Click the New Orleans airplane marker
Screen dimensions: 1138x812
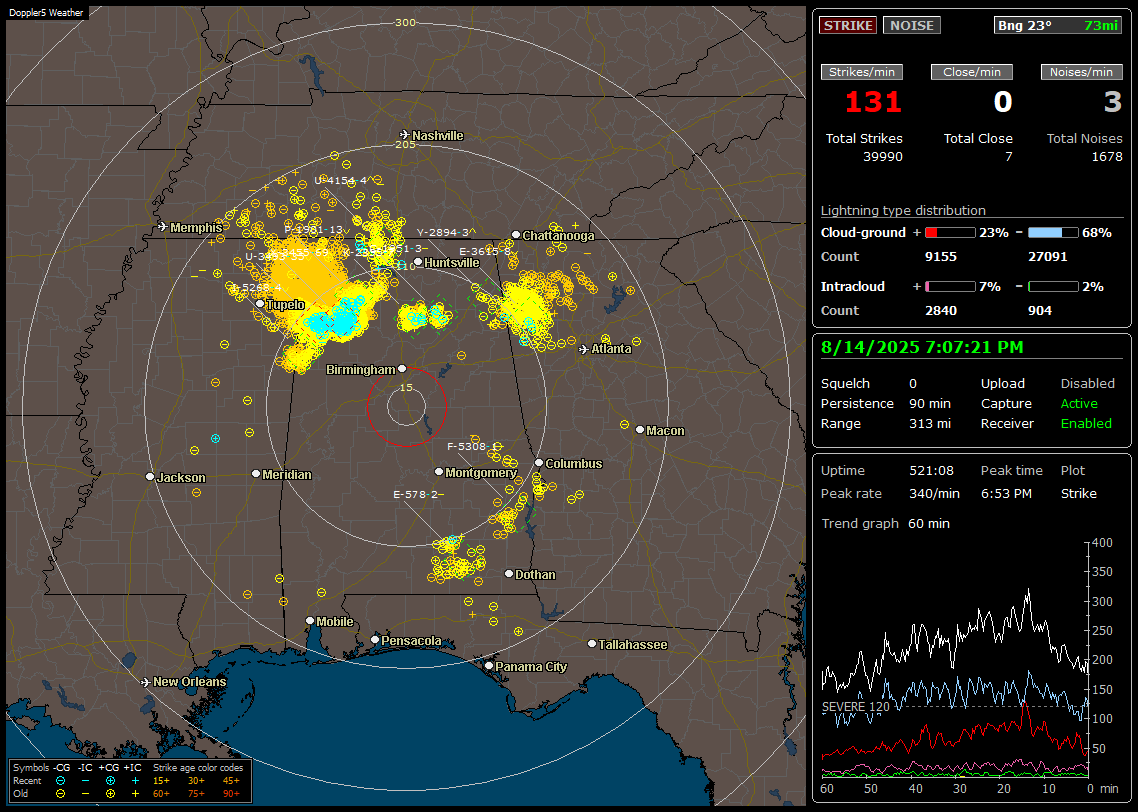coord(146,682)
